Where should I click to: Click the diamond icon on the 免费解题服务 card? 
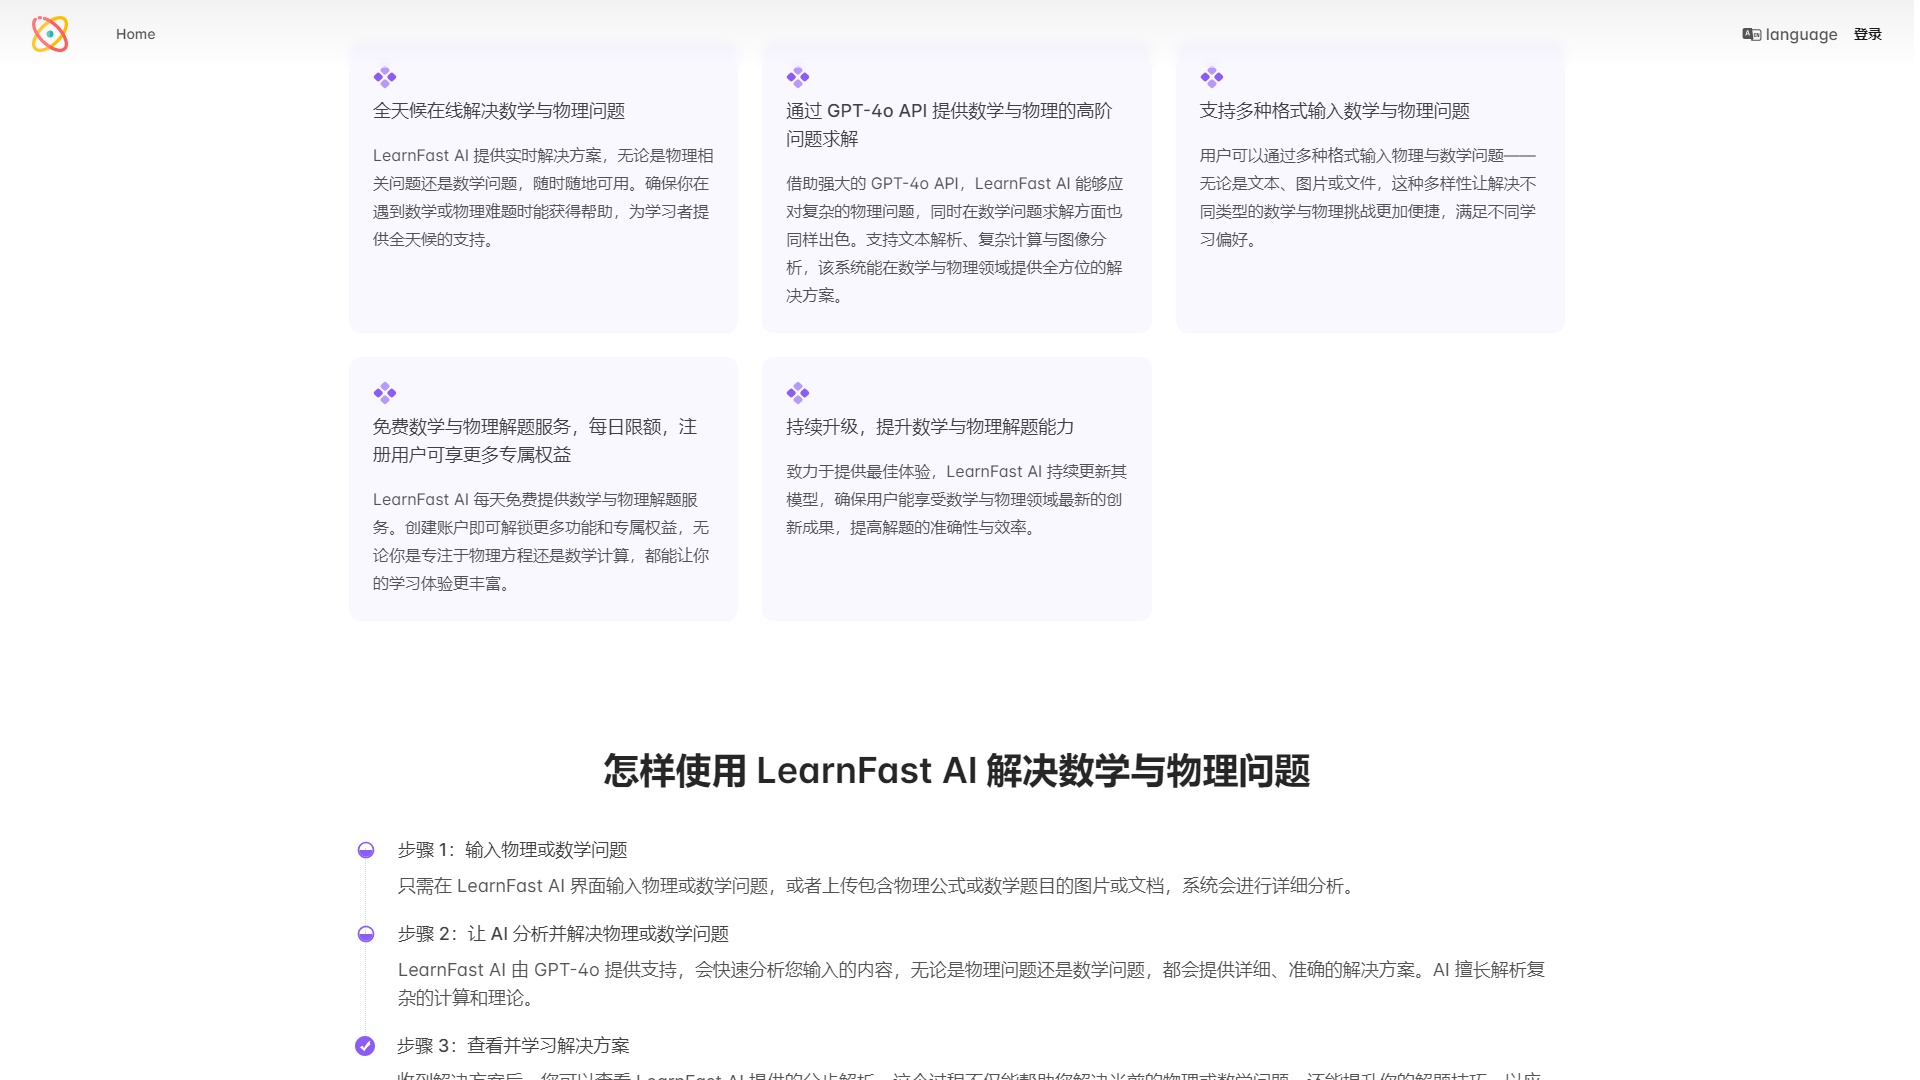384,392
